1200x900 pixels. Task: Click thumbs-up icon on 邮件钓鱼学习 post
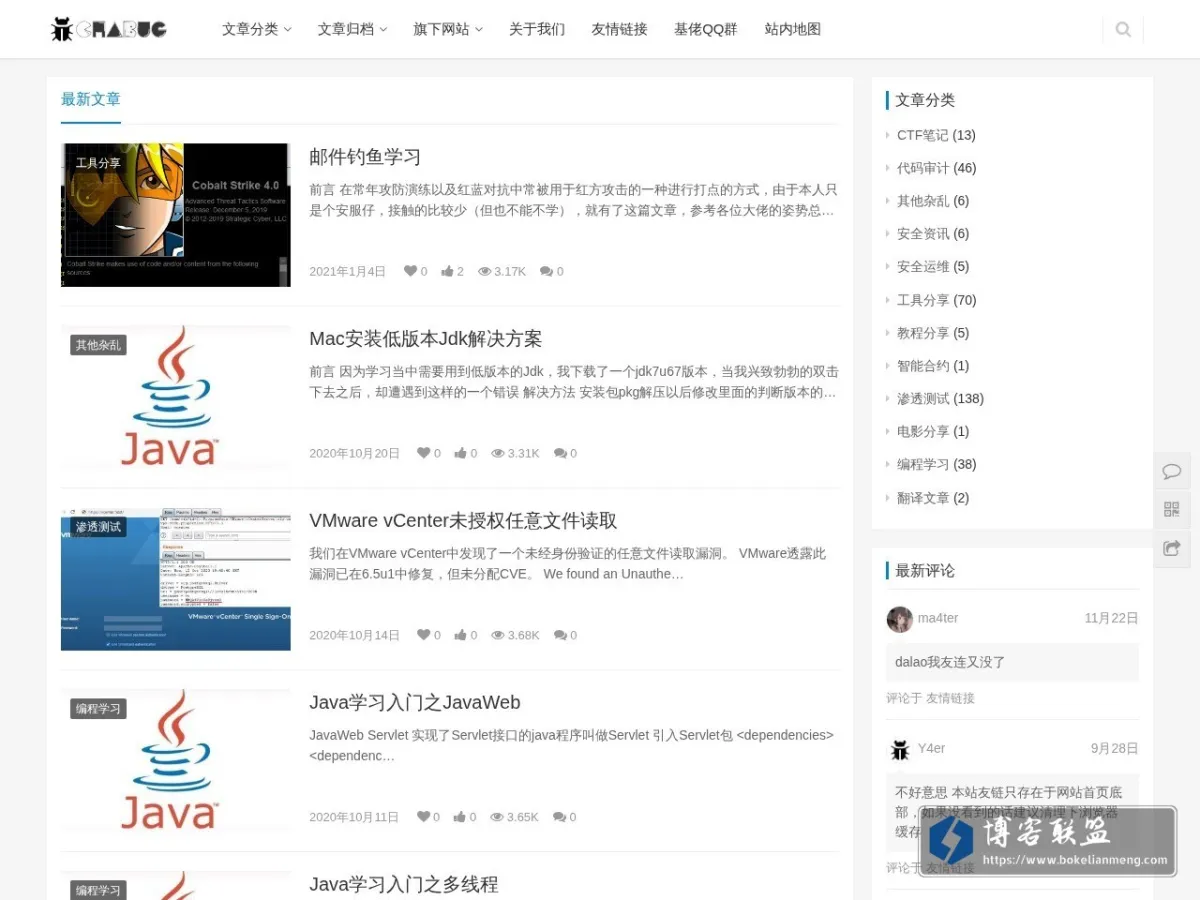(x=447, y=271)
